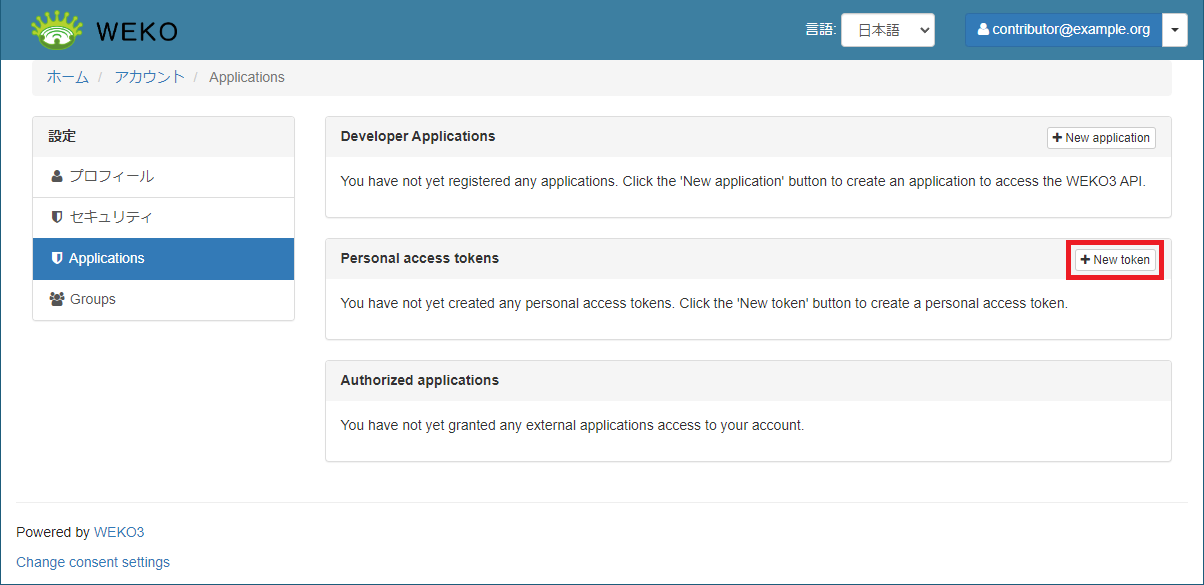Click the user icon before contributor@example.org

983,30
